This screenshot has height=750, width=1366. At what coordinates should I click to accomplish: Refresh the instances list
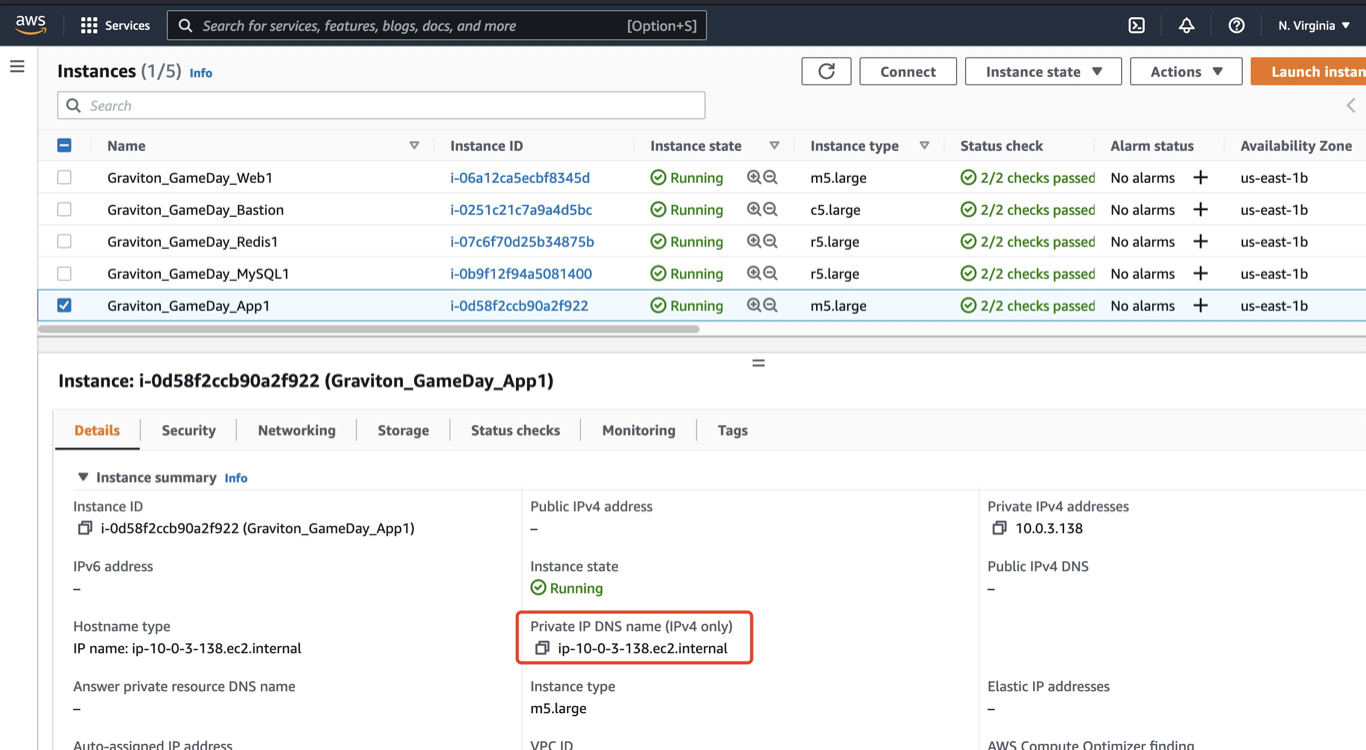[x=826, y=71]
